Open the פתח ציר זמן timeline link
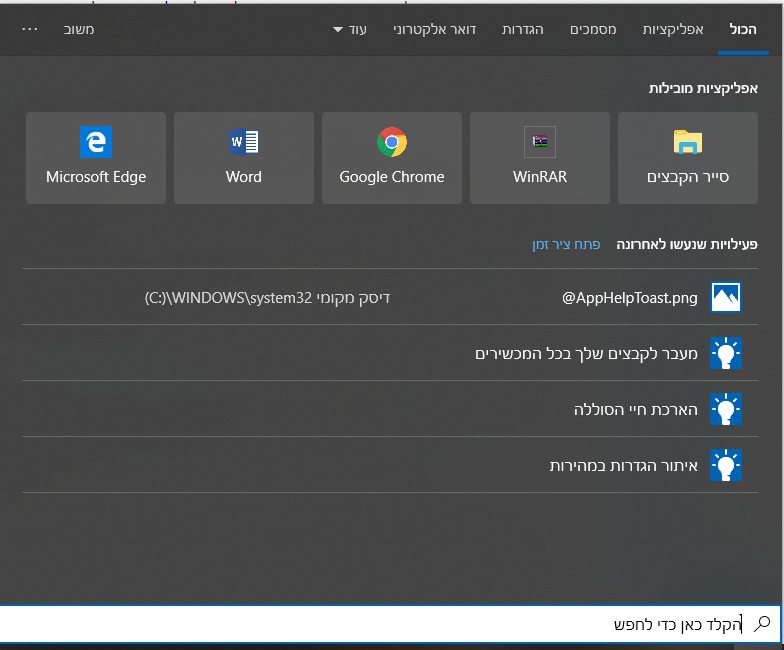This screenshot has width=784, height=650. point(566,244)
